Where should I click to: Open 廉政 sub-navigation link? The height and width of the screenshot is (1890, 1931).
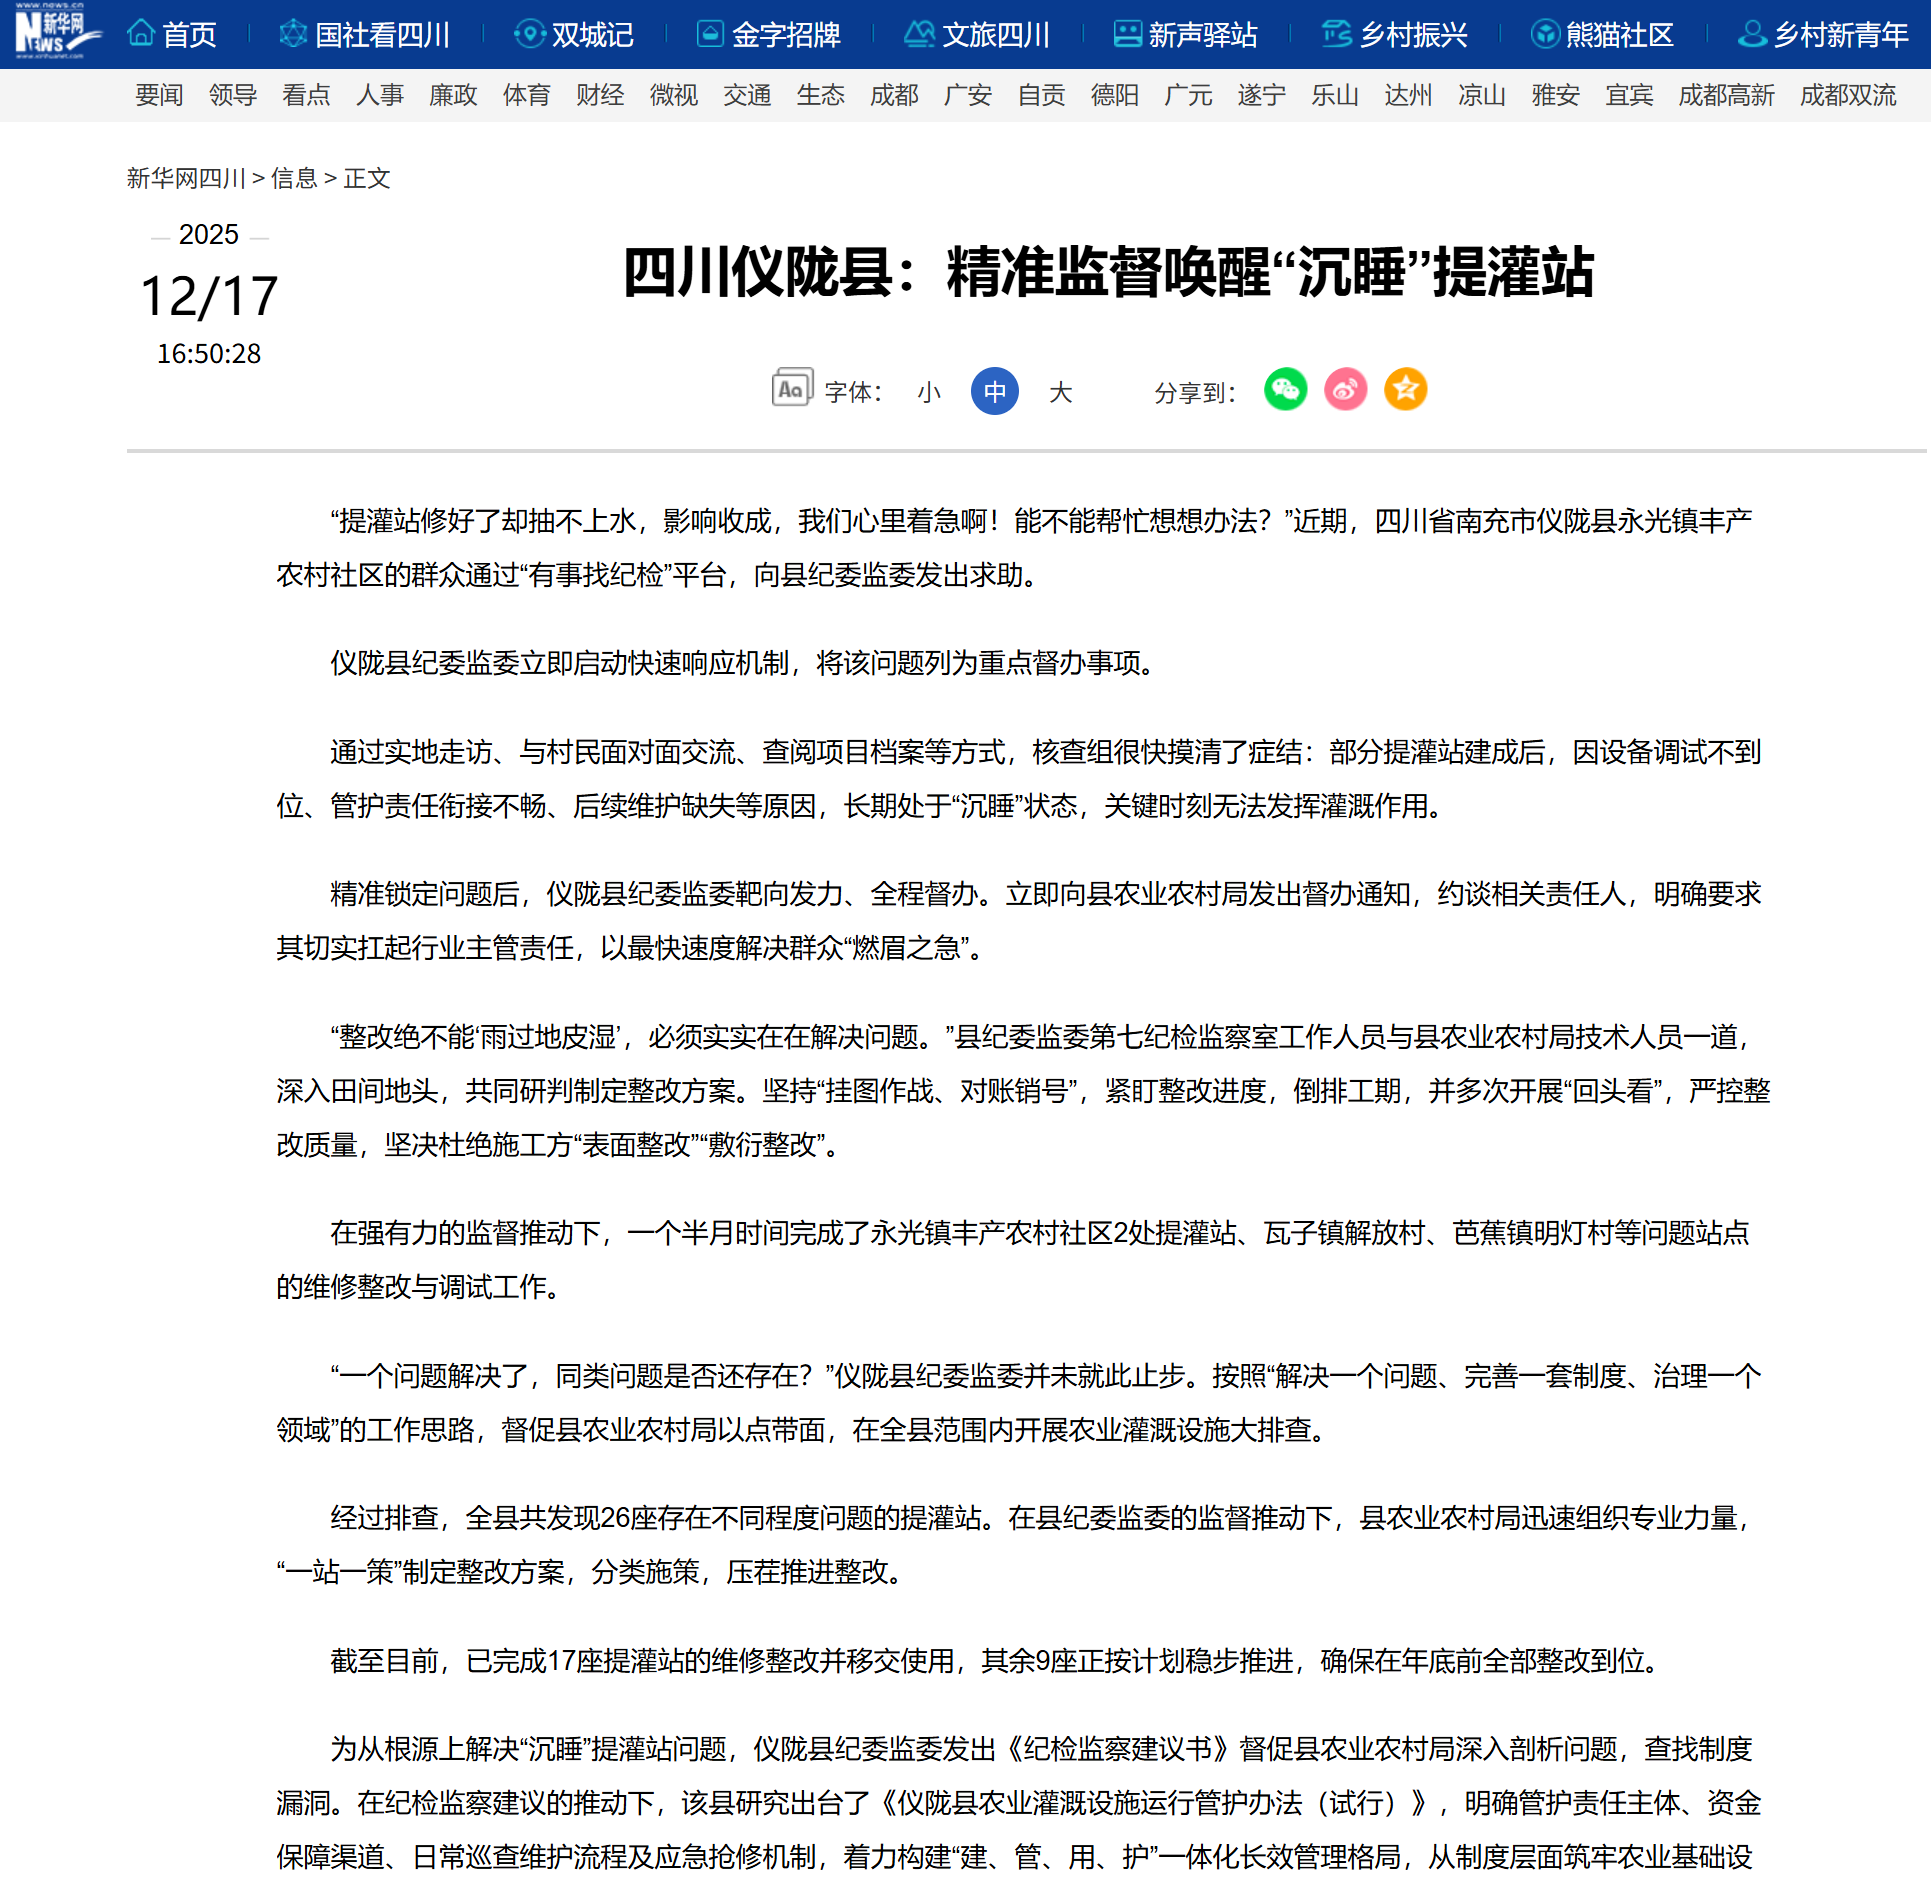click(453, 96)
